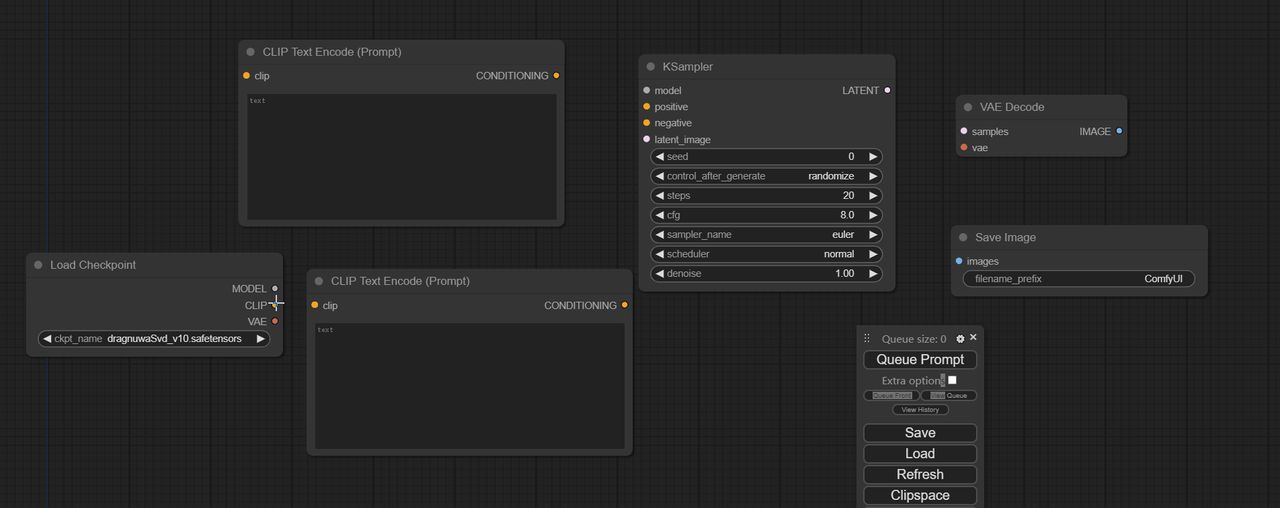Click the View History button

tap(920, 410)
